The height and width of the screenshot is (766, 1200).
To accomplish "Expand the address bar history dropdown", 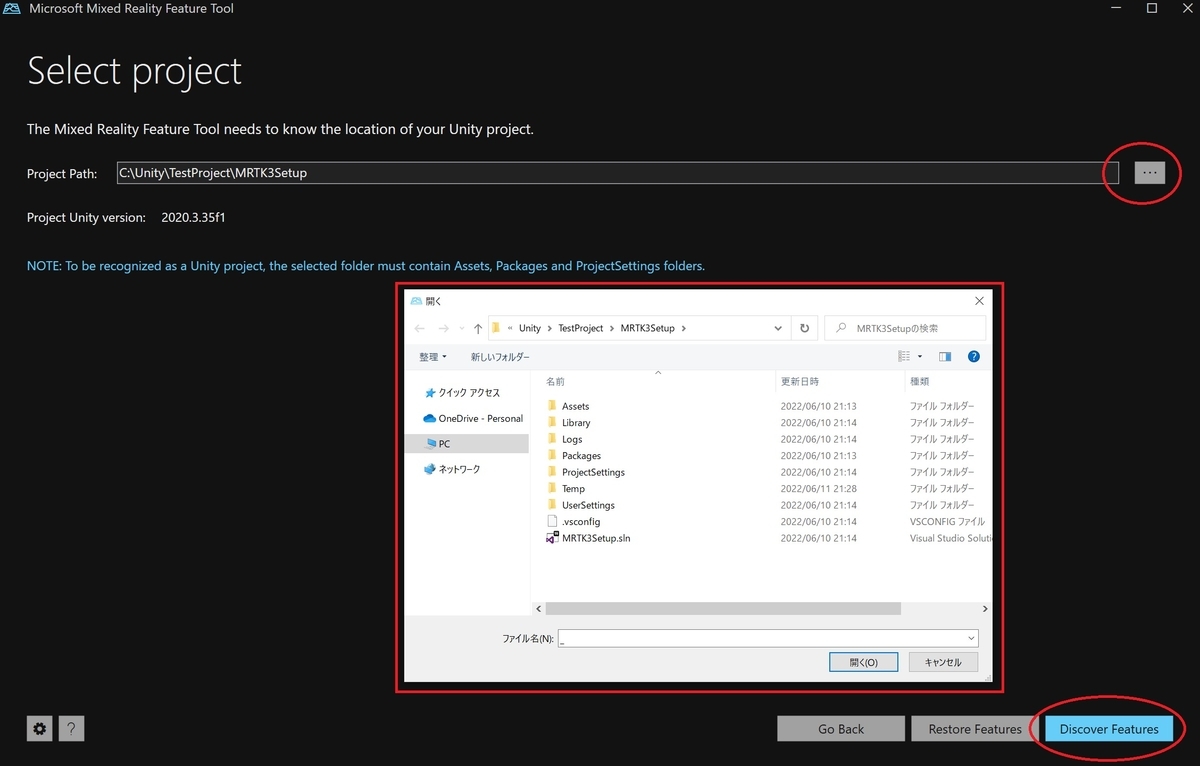I will [778, 328].
